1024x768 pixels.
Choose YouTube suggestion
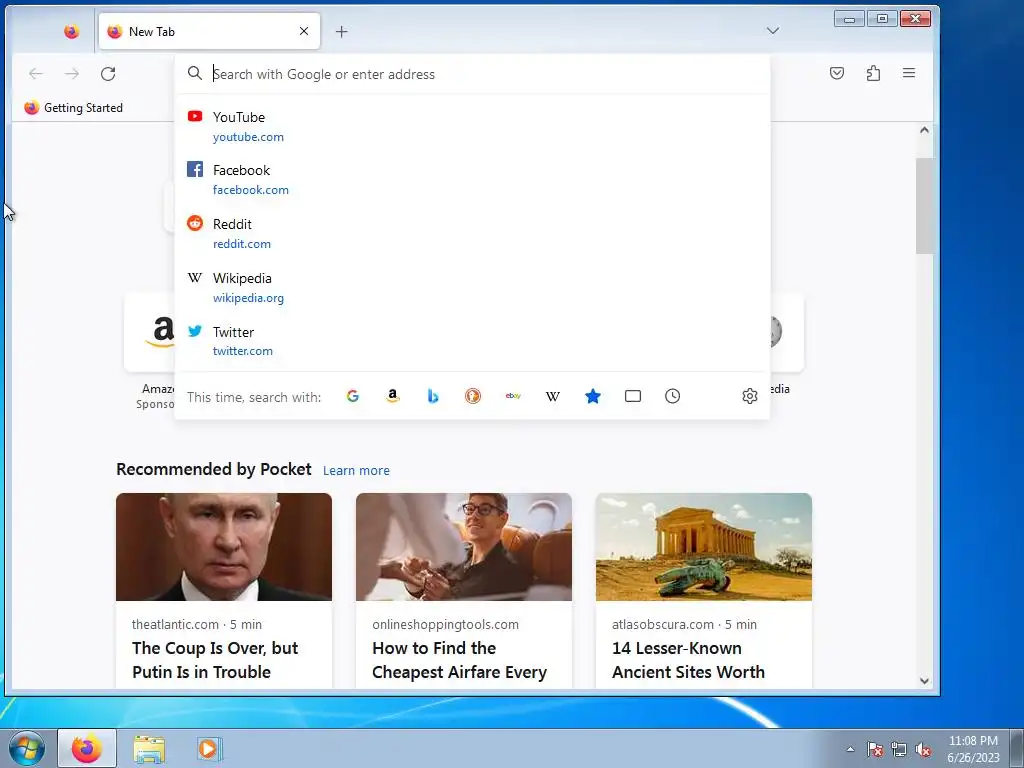tap(472, 126)
